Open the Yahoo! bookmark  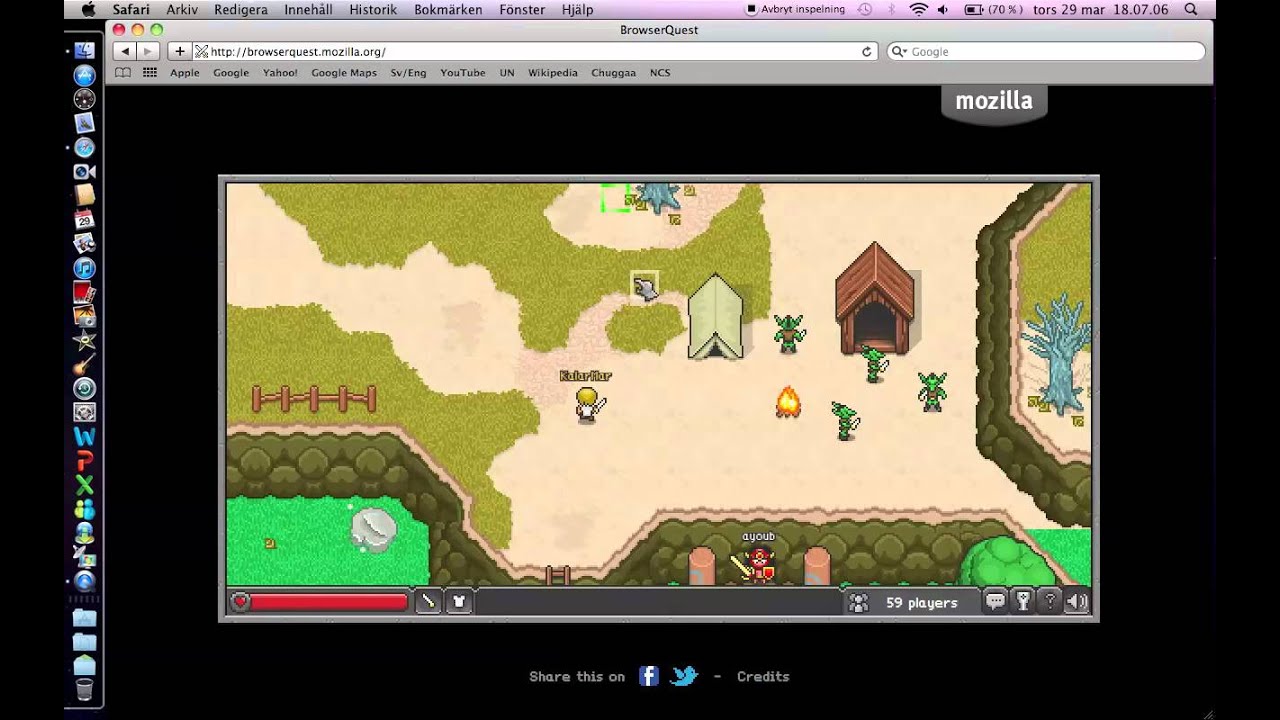(280, 73)
